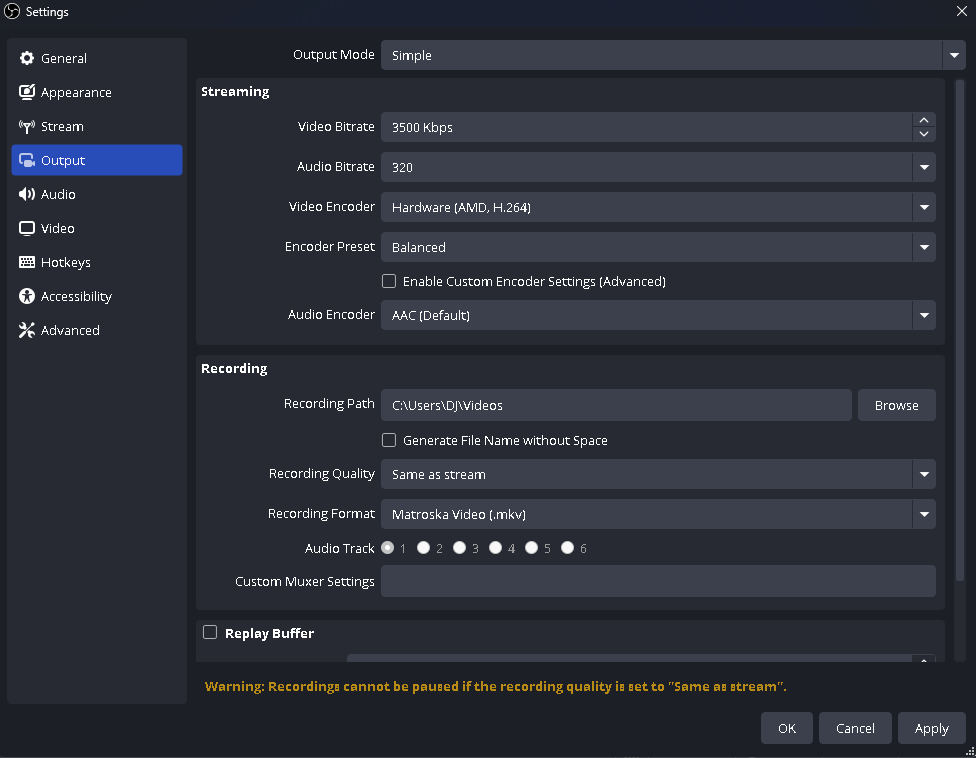
Task: Go to Stream settings
Action: point(97,126)
